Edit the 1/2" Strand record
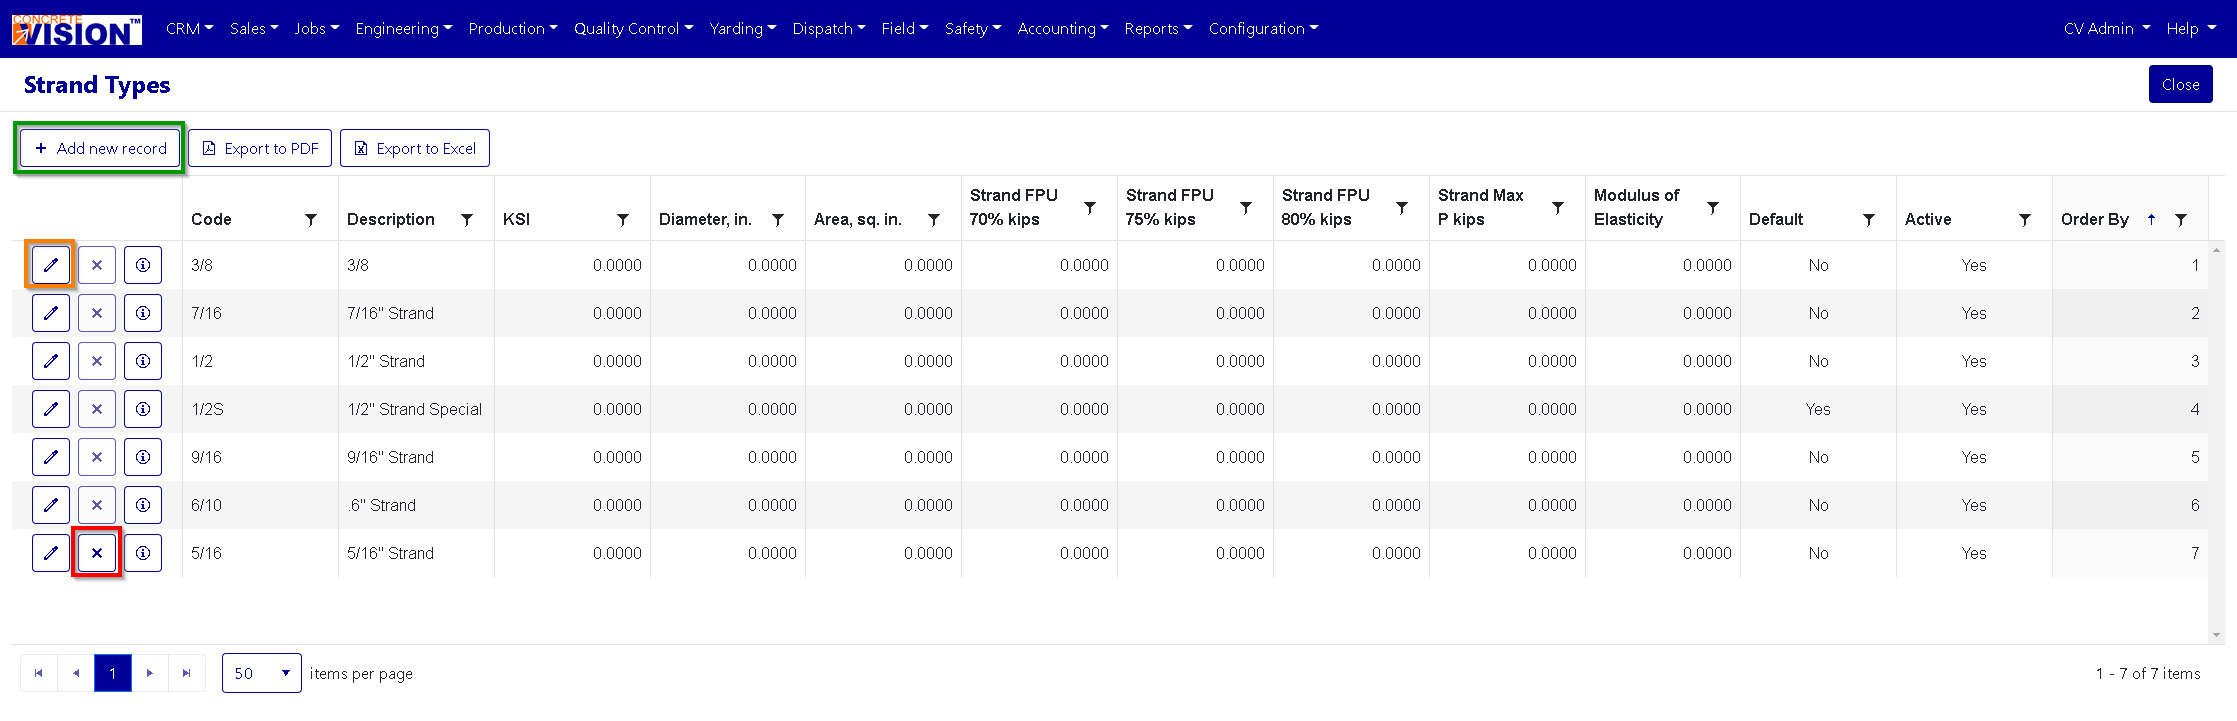This screenshot has height=721, width=2237. click(x=50, y=361)
